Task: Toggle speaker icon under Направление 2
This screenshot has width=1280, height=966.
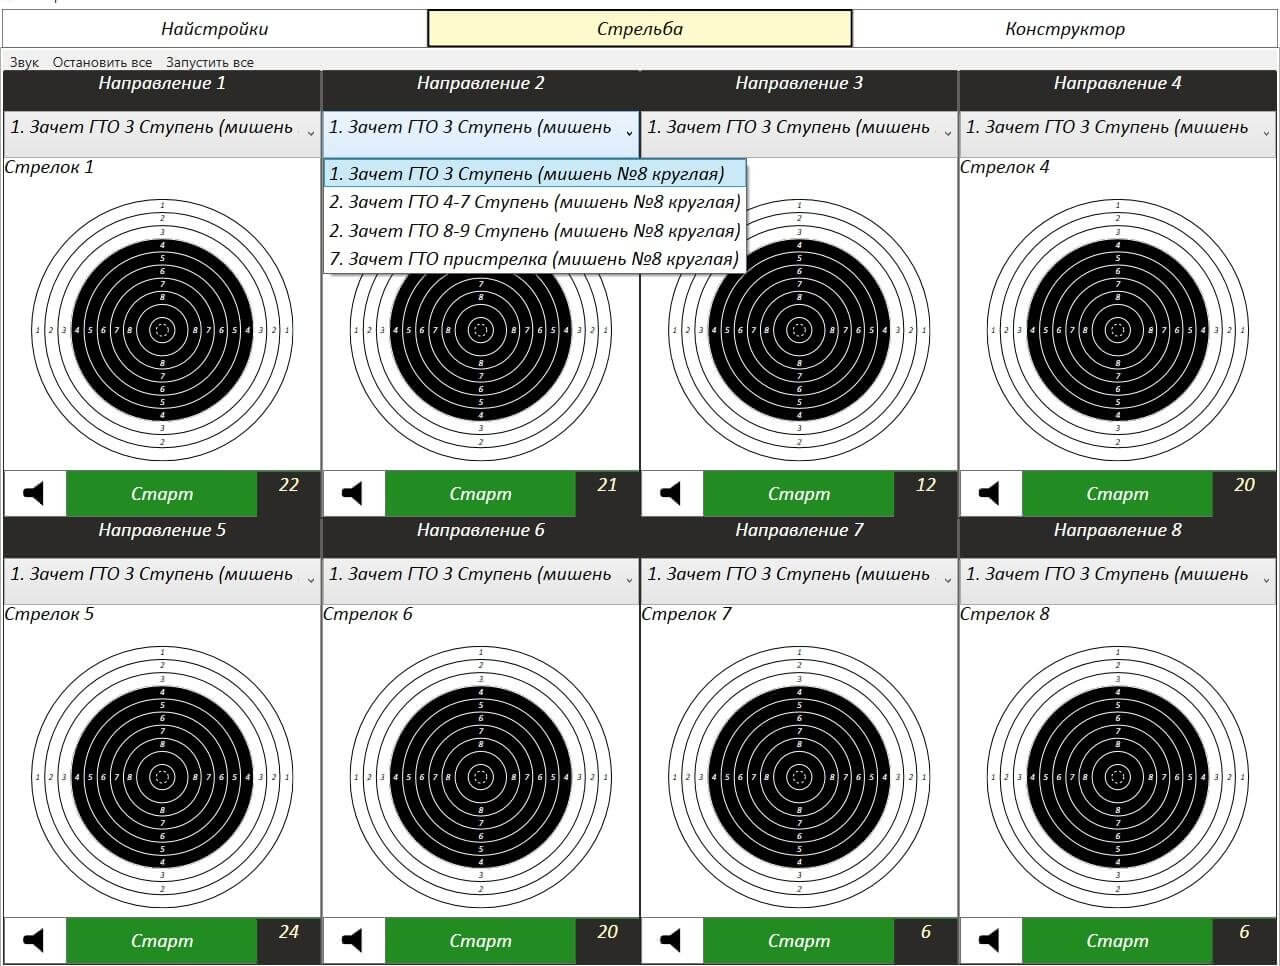Action: 352,494
